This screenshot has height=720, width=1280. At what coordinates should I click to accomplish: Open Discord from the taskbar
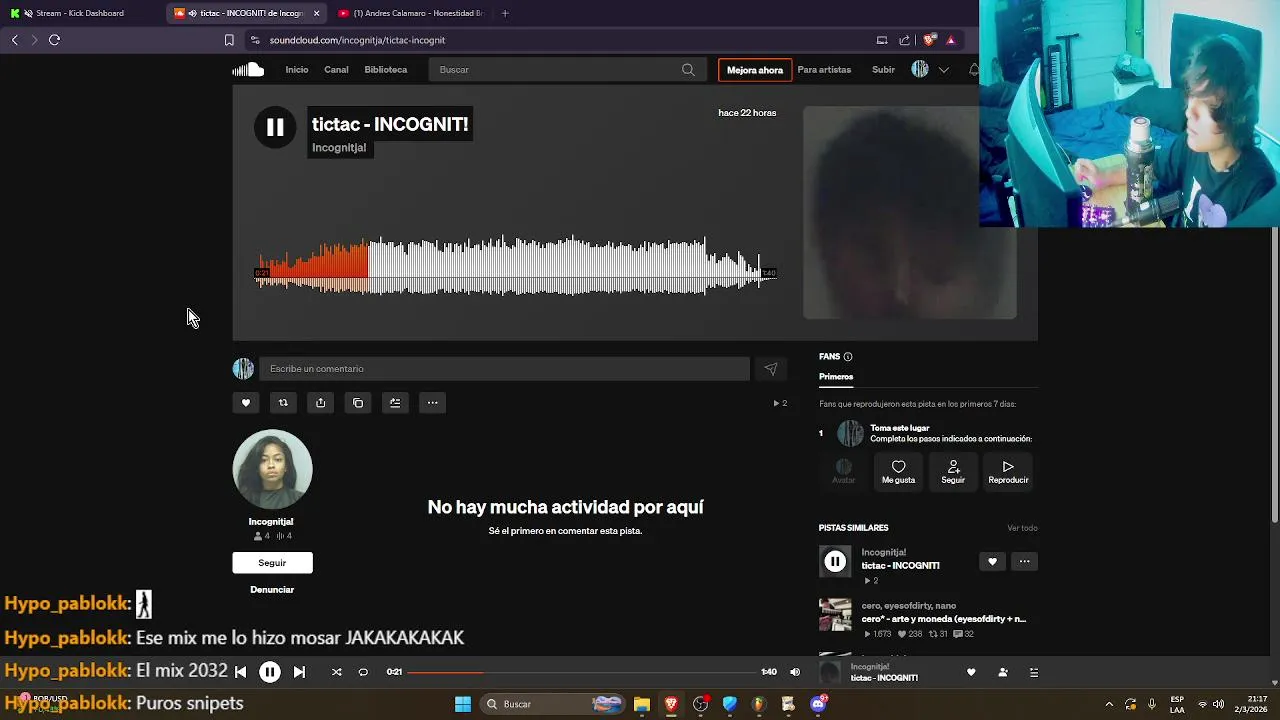point(818,704)
